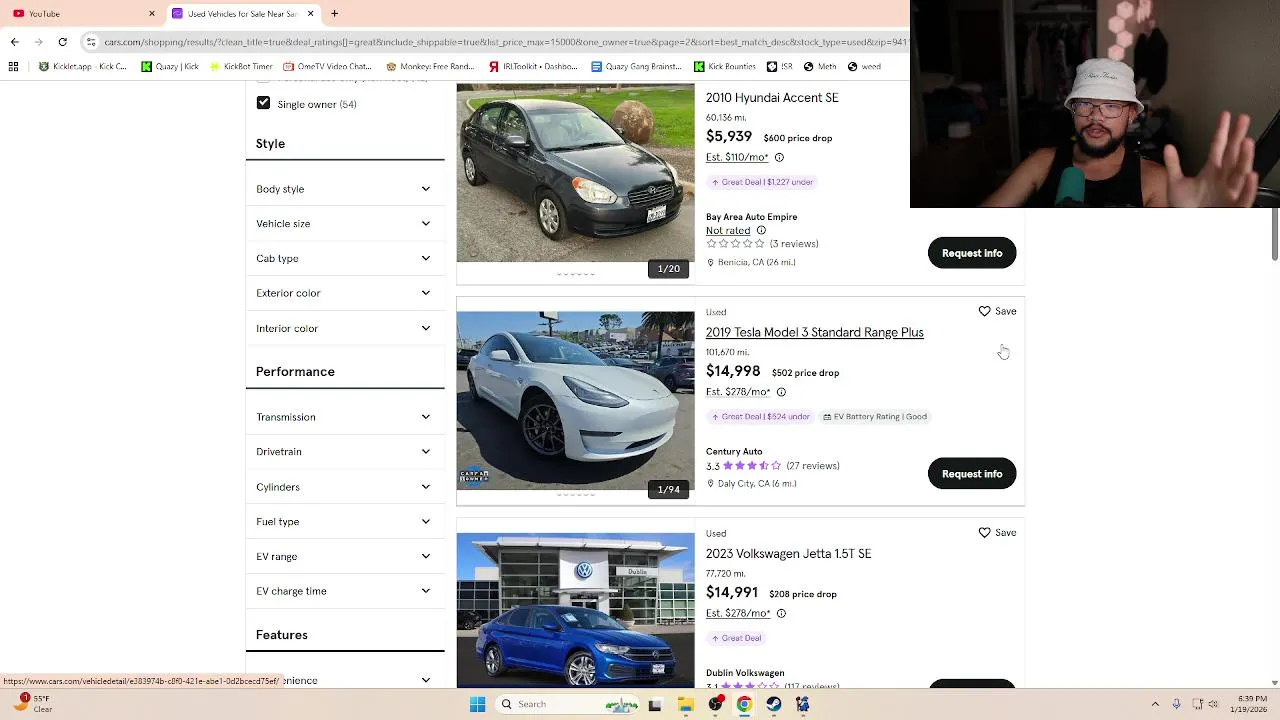This screenshot has height=720, width=1280.
Task: Open the Kick Bounties bookmark
Action: click(724, 66)
